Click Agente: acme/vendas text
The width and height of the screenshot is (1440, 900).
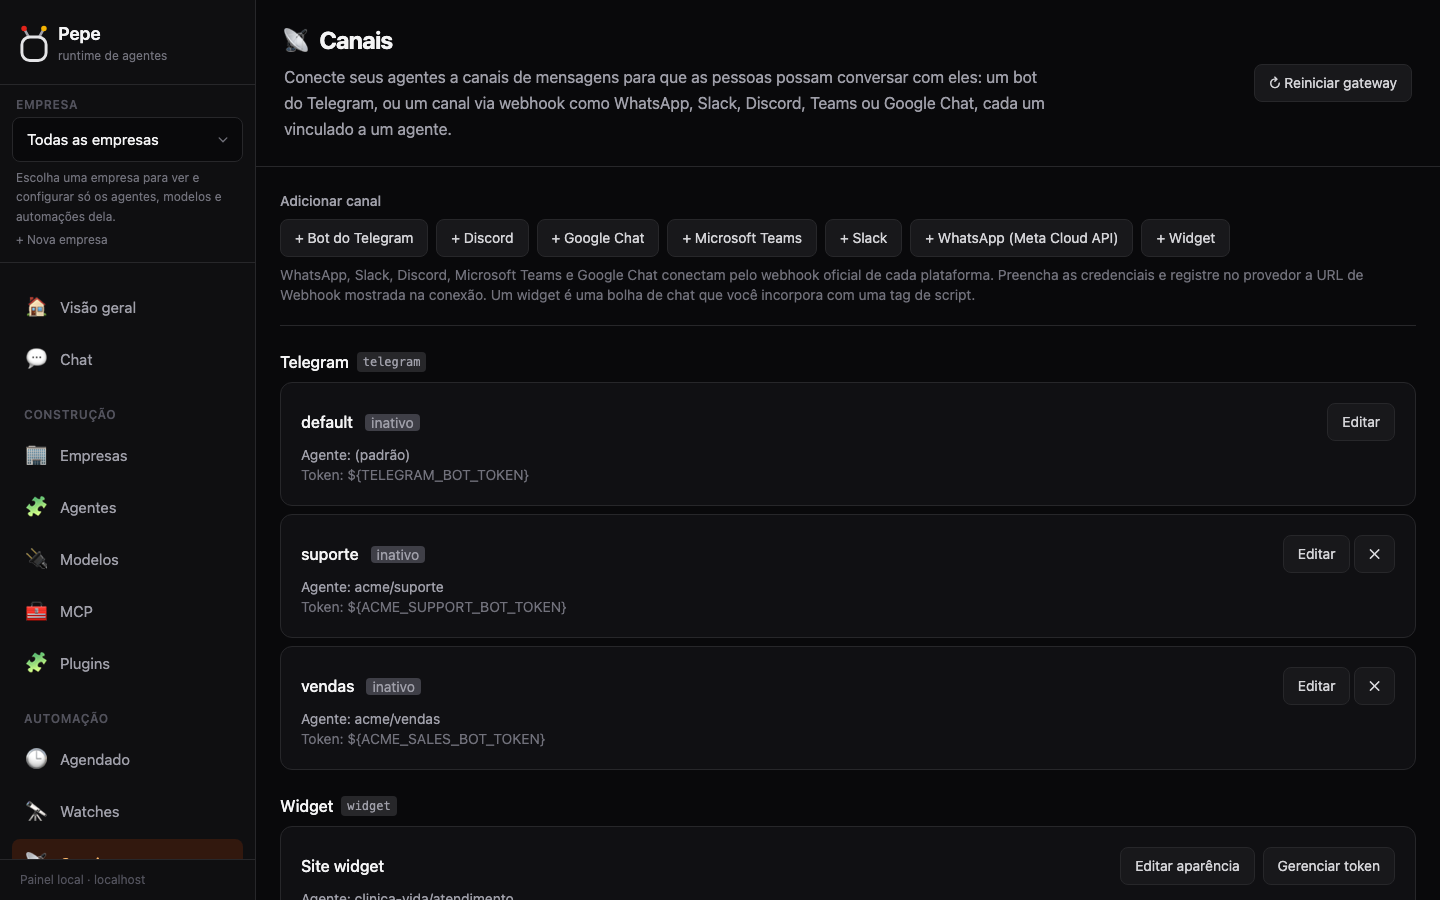coord(370,719)
